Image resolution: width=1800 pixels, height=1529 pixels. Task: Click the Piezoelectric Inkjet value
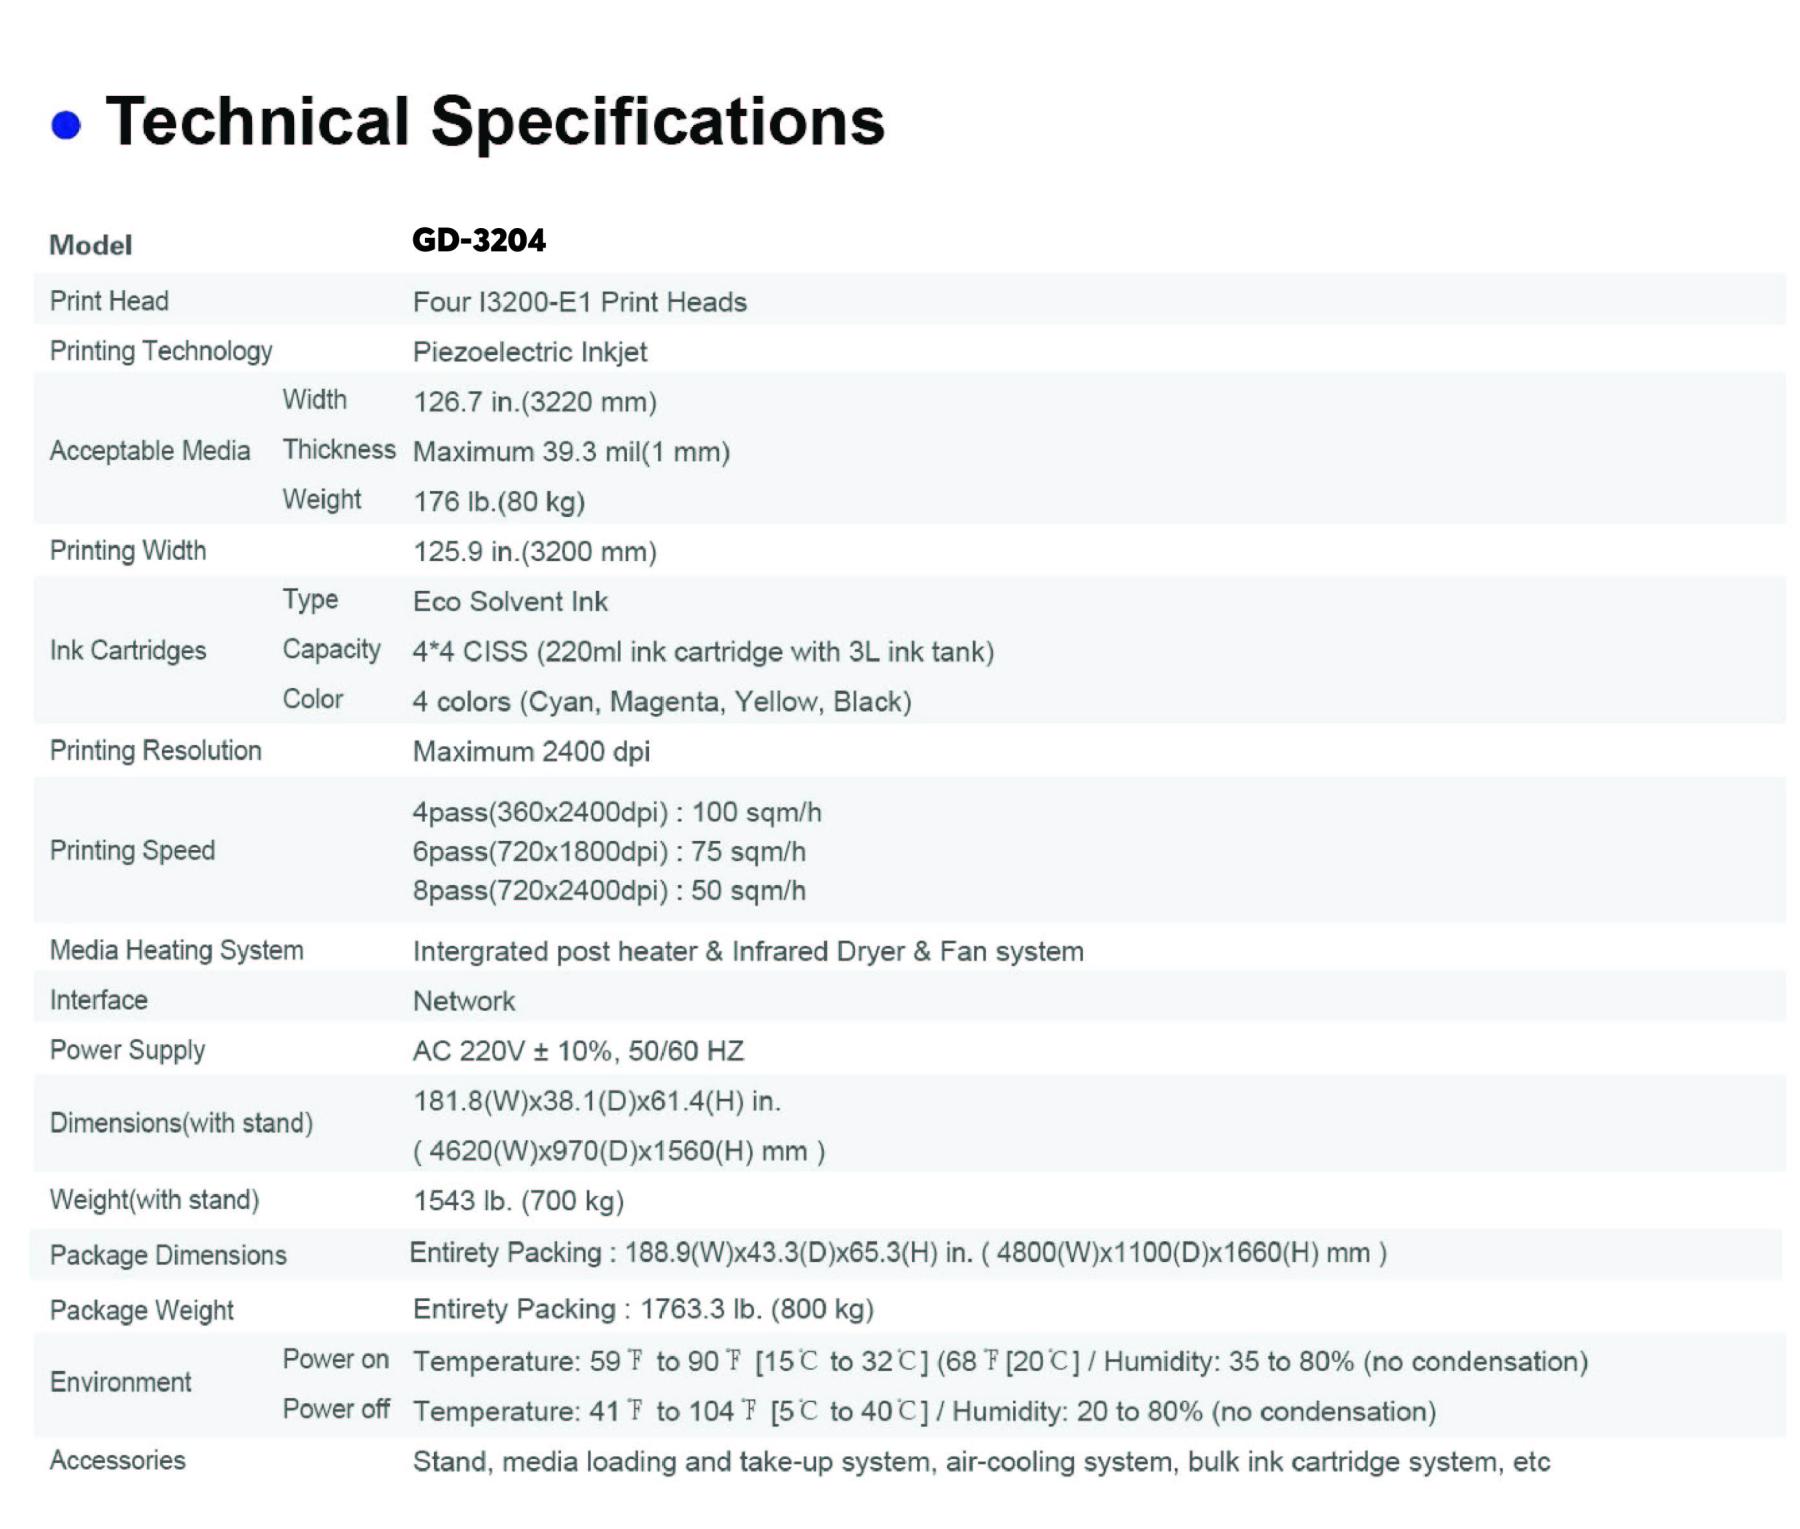[529, 352]
